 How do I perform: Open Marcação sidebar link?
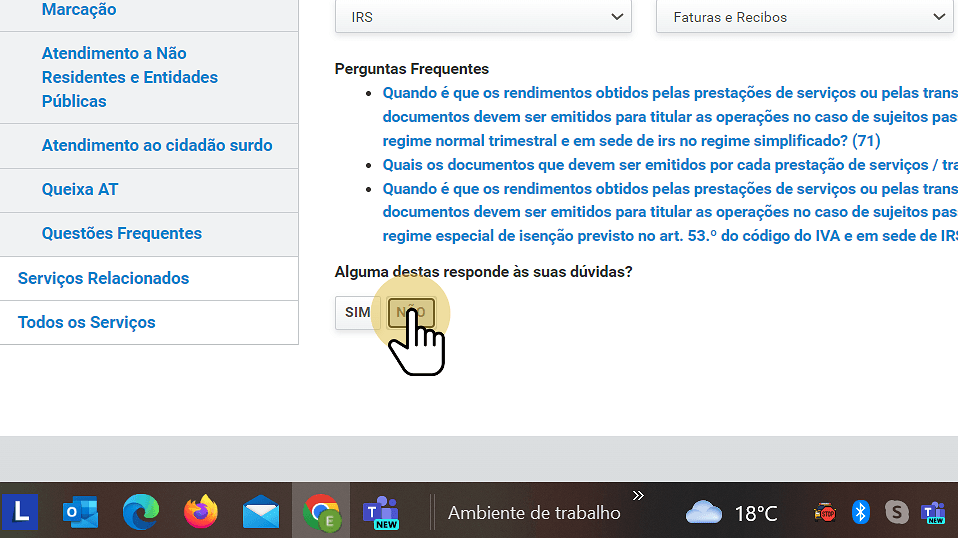(x=79, y=10)
